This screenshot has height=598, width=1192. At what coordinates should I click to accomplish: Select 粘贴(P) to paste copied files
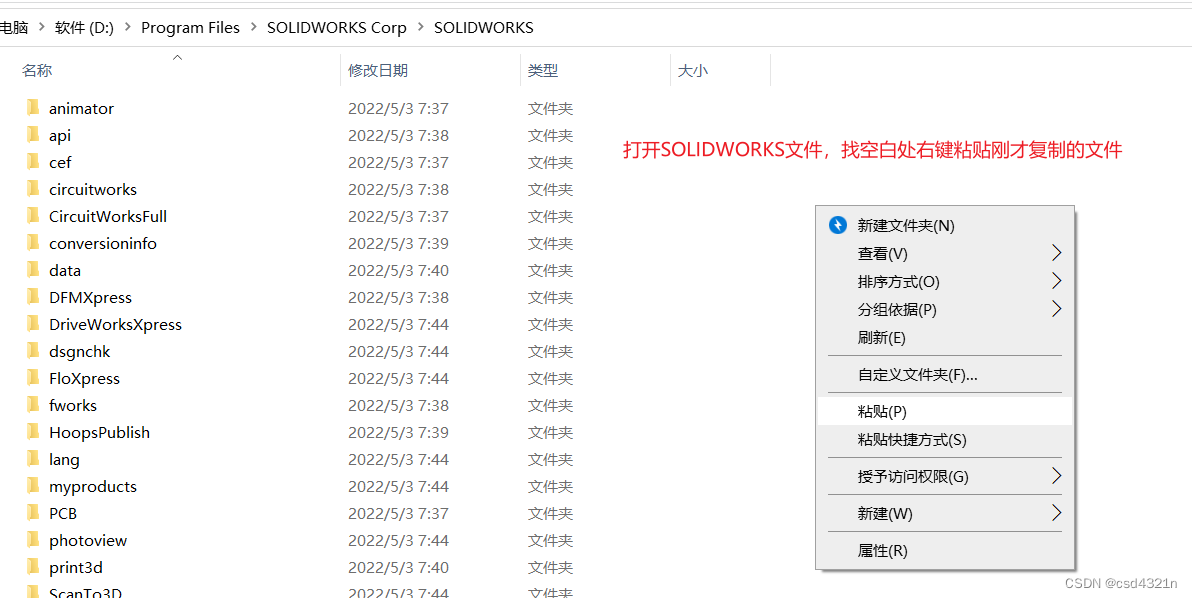click(x=944, y=411)
